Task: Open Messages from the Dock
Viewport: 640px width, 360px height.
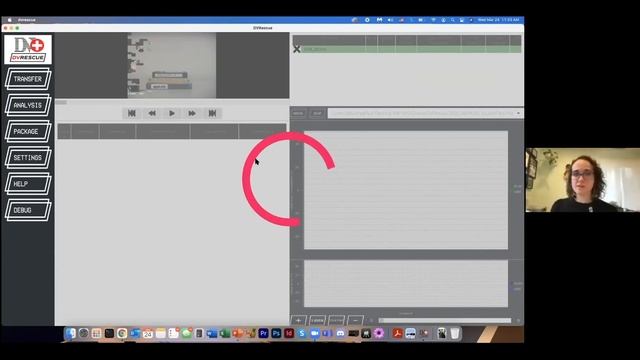Action: (187, 333)
